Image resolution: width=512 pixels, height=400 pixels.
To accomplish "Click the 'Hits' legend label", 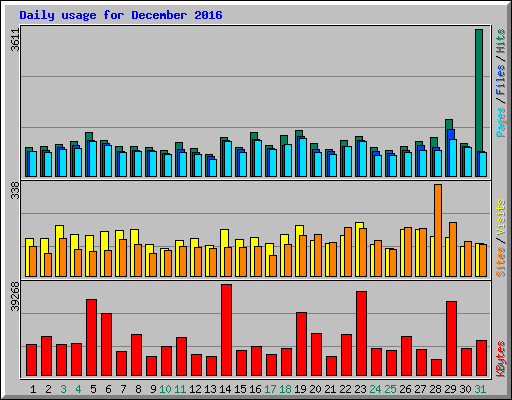I will (x=501, y=41).
